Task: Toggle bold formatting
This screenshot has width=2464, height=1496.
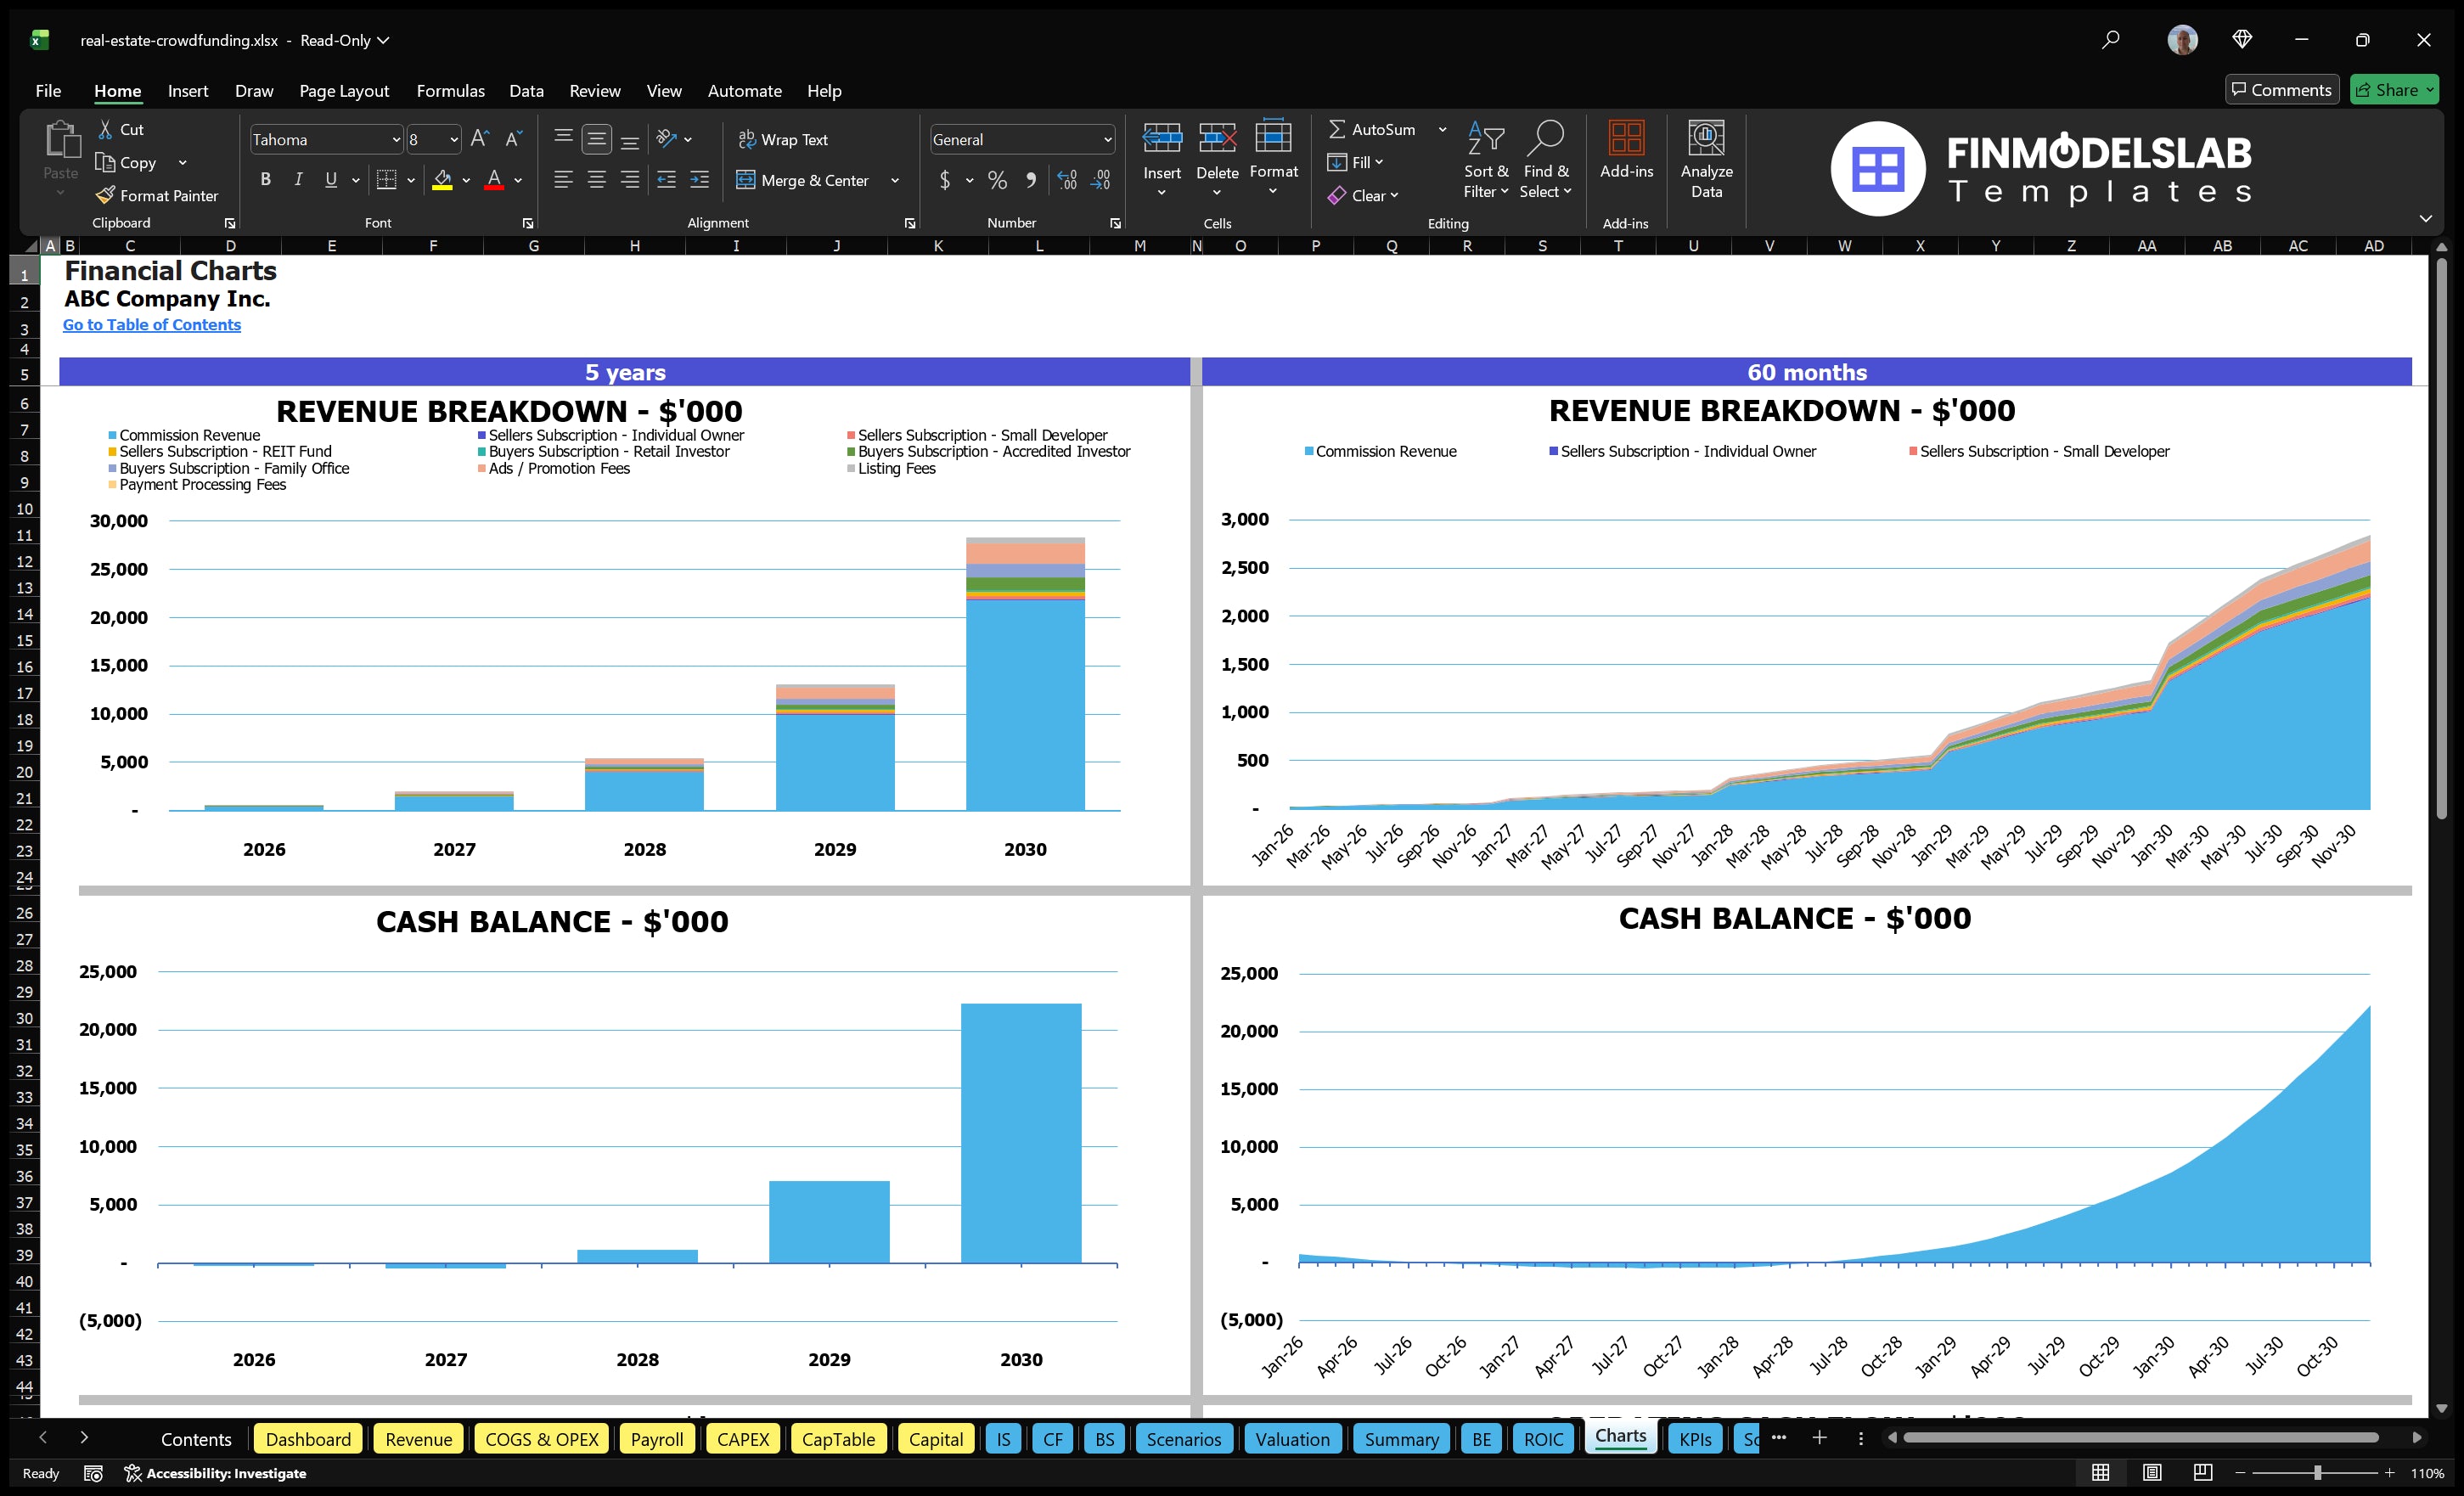Action: pos(265,179)
